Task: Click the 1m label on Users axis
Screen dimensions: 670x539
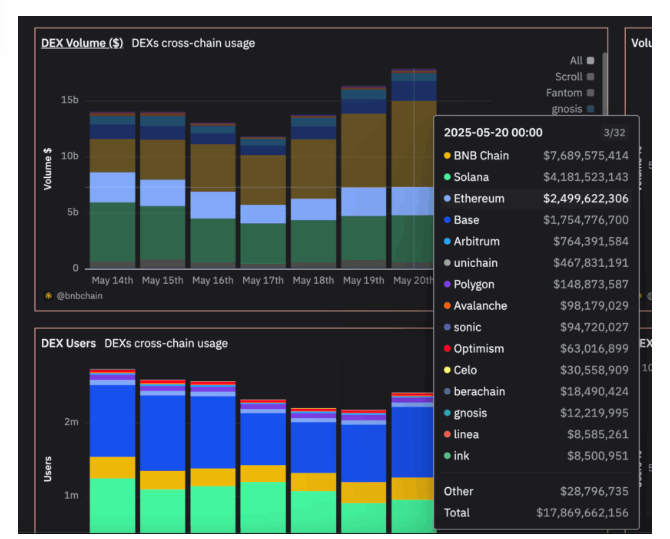Action: pyautogui.click(x=71, y=495)
